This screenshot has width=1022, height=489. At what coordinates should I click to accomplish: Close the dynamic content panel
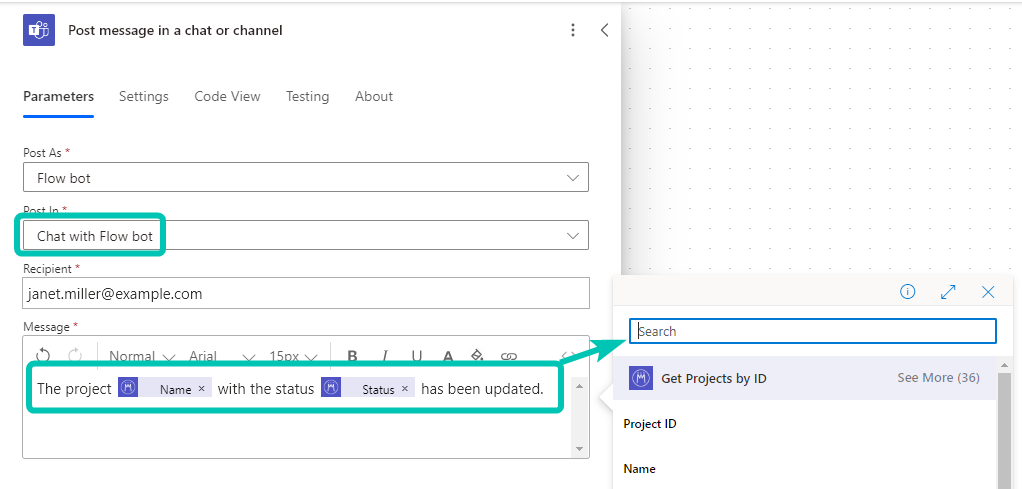point(988,291)
